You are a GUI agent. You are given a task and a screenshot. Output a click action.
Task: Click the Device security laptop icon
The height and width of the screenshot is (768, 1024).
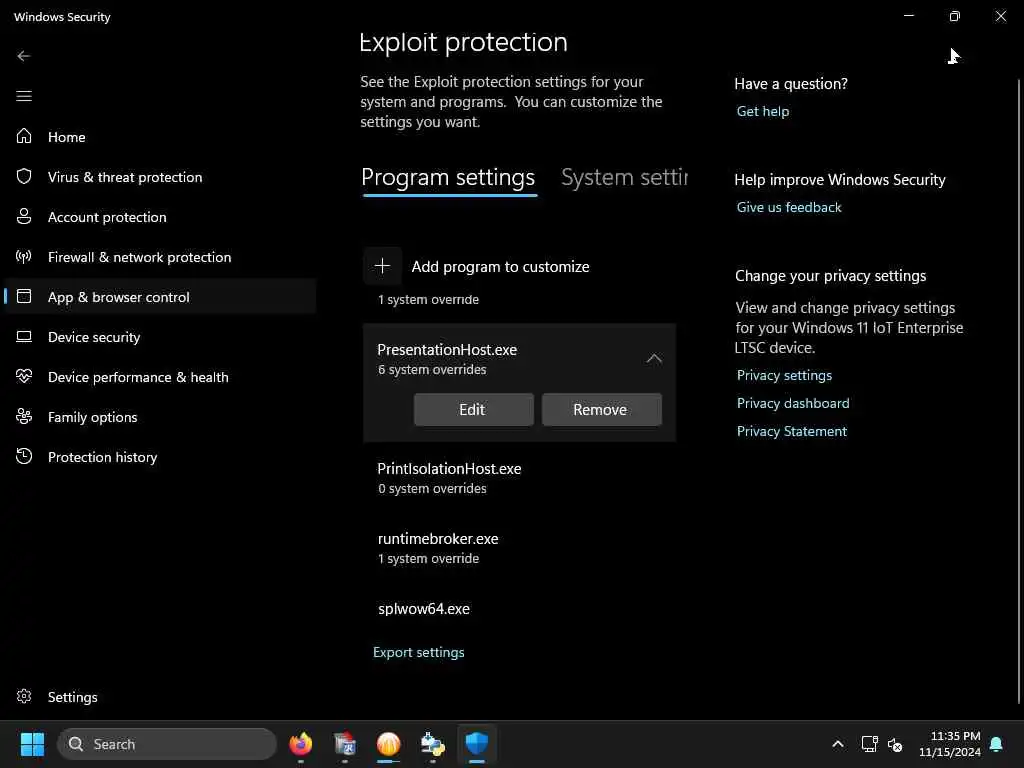(24, 336)
